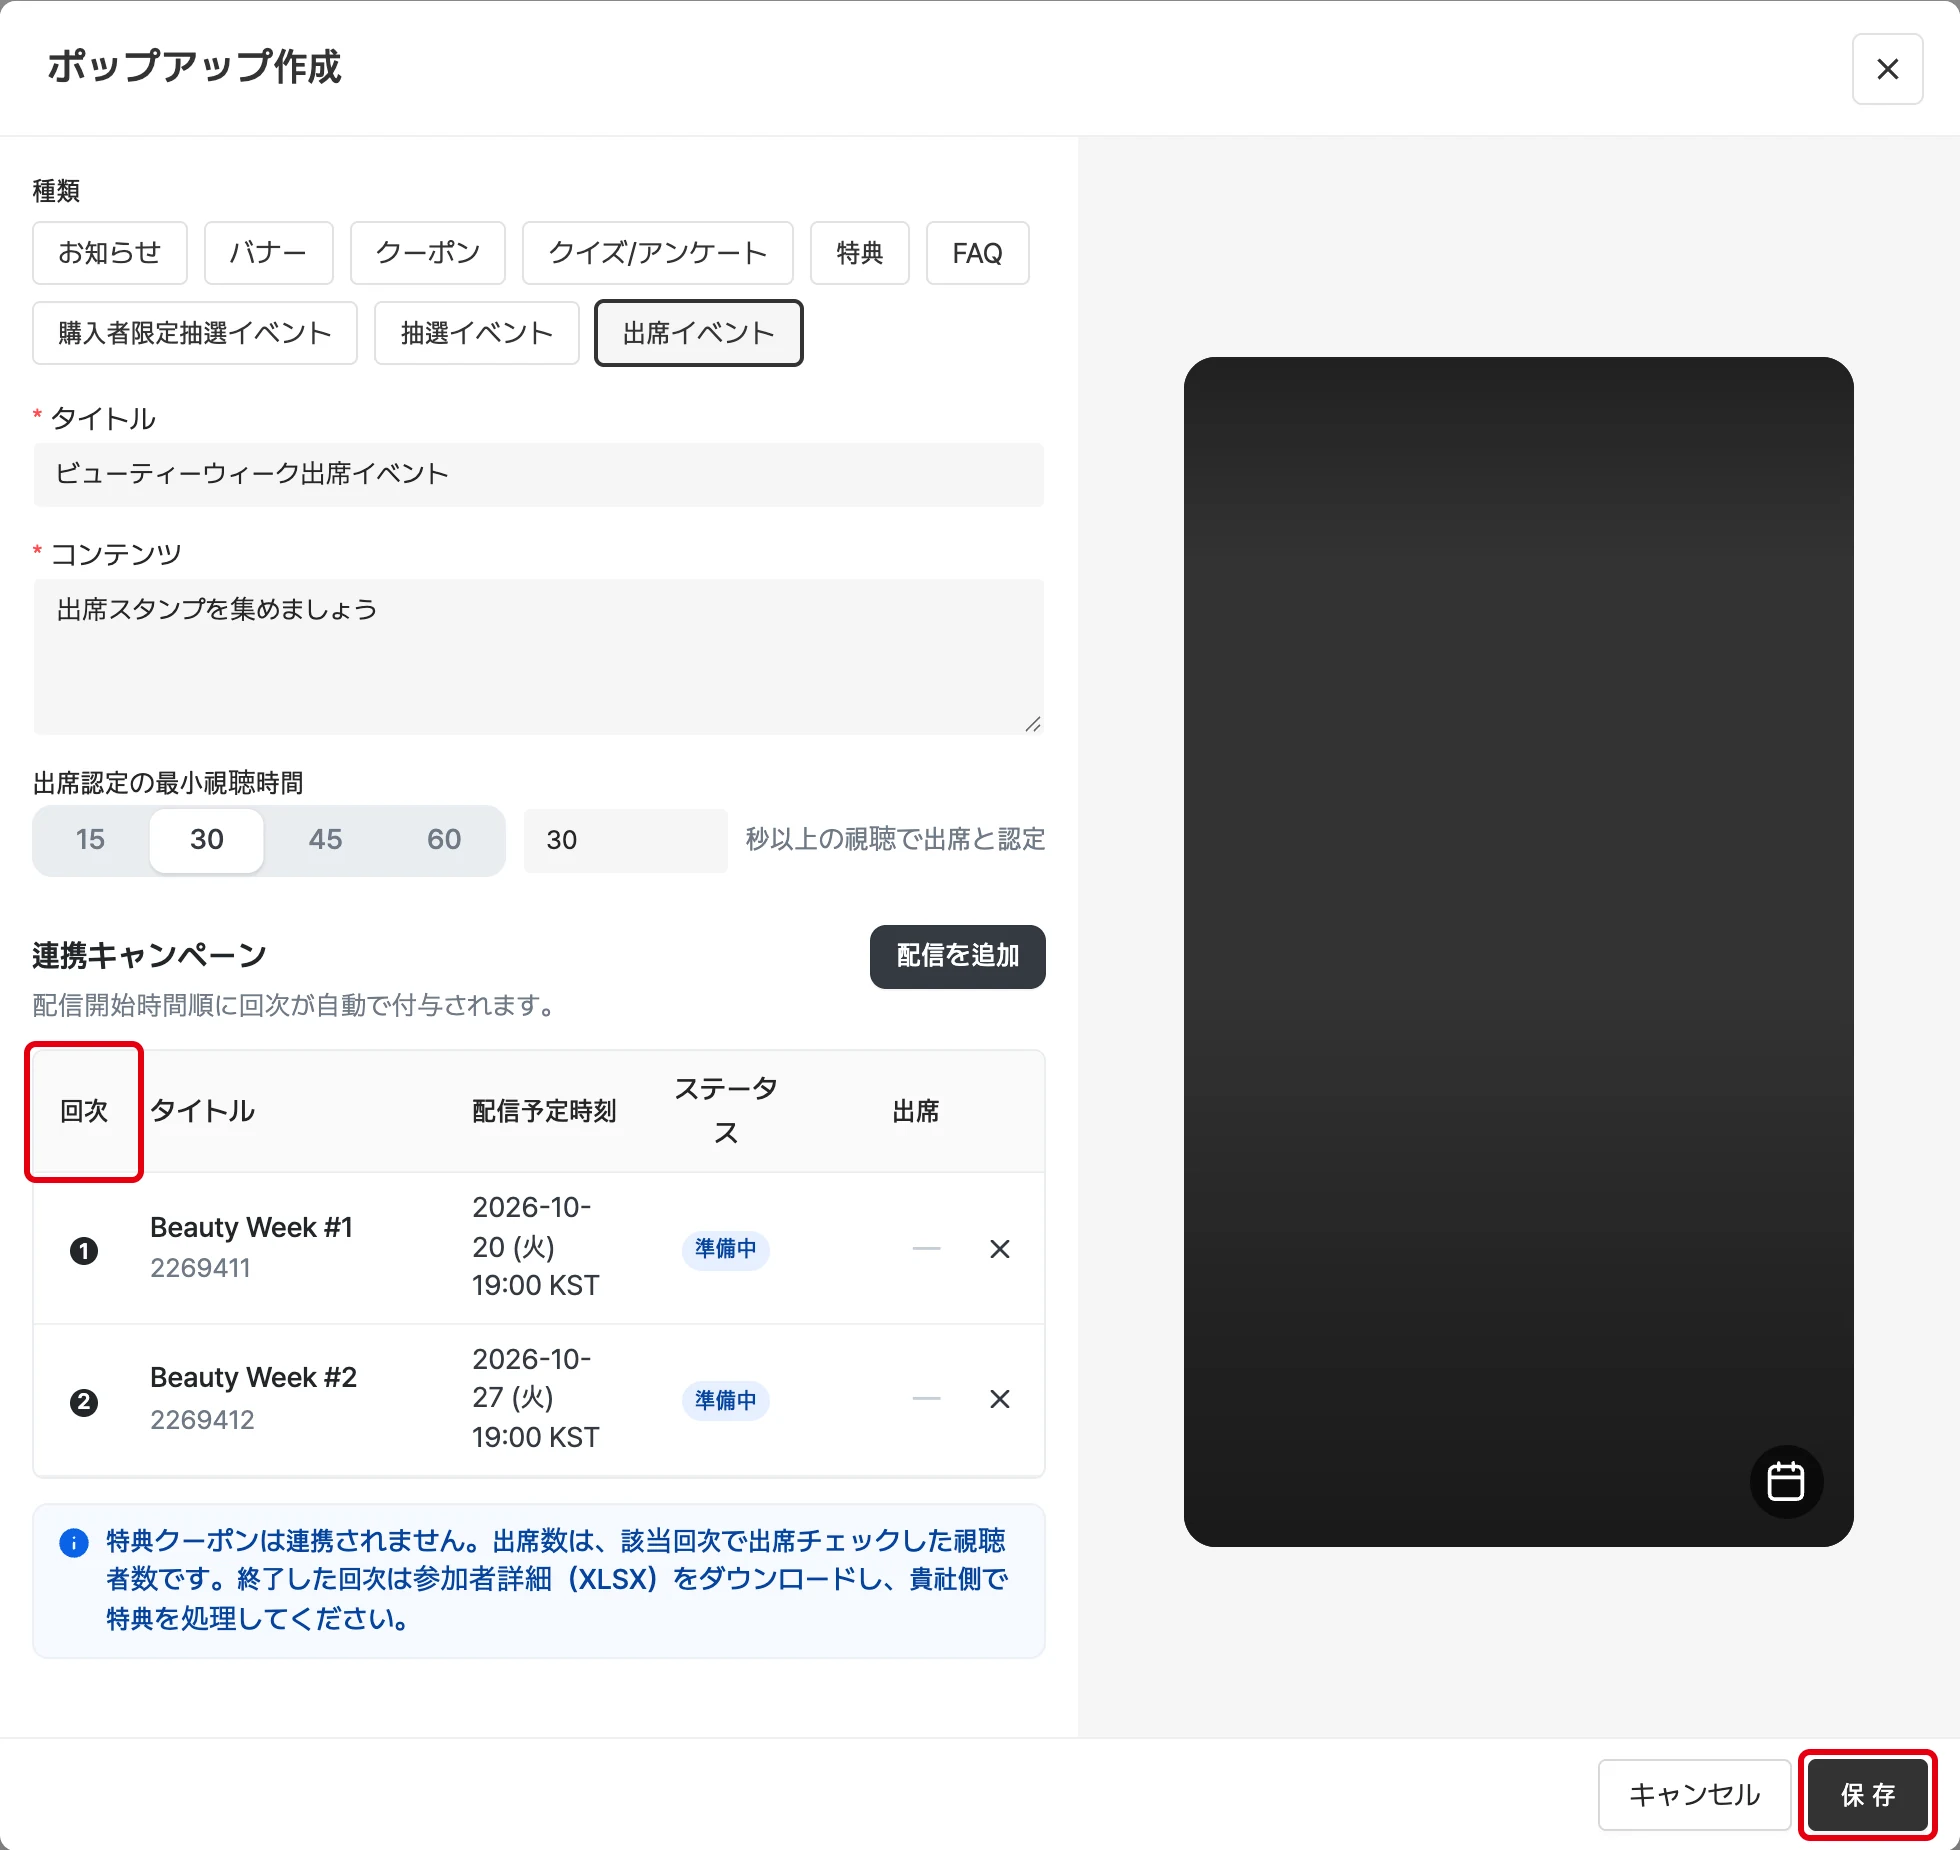This screenshot has height=1850, width=1960.
Task: Select the 抽選イベント type
Action: (x=477, y=333)
